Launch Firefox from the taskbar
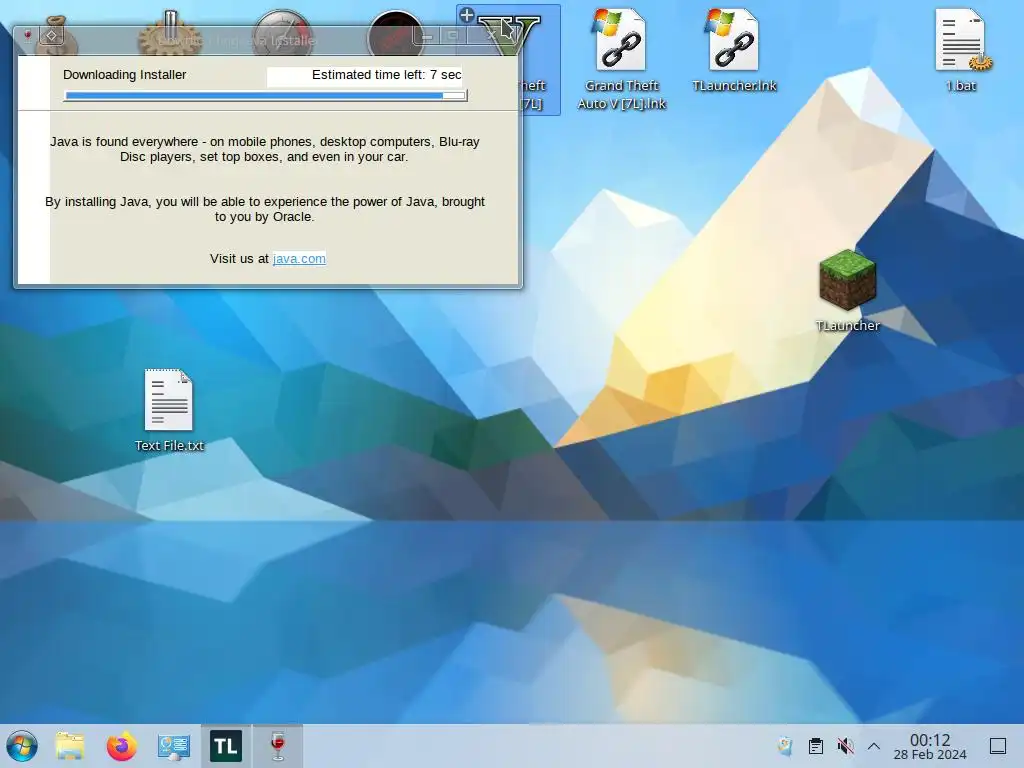The width and height of the screenshot is (1024, 768). click(x=121, y=746)
